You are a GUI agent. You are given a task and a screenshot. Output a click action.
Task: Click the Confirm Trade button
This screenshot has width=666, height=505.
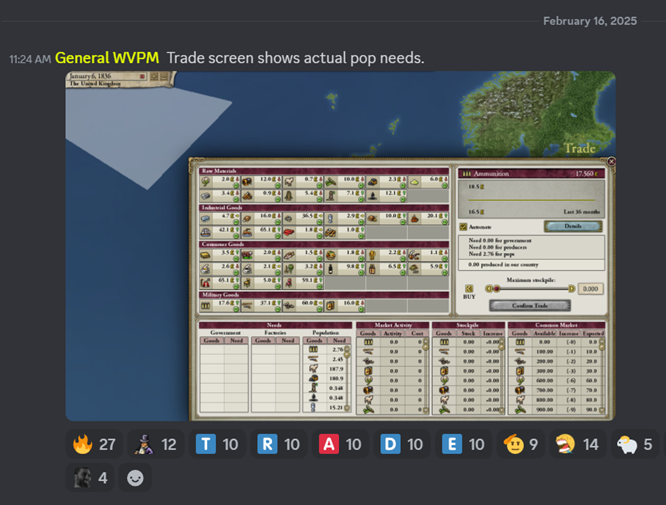click(530, 305)
